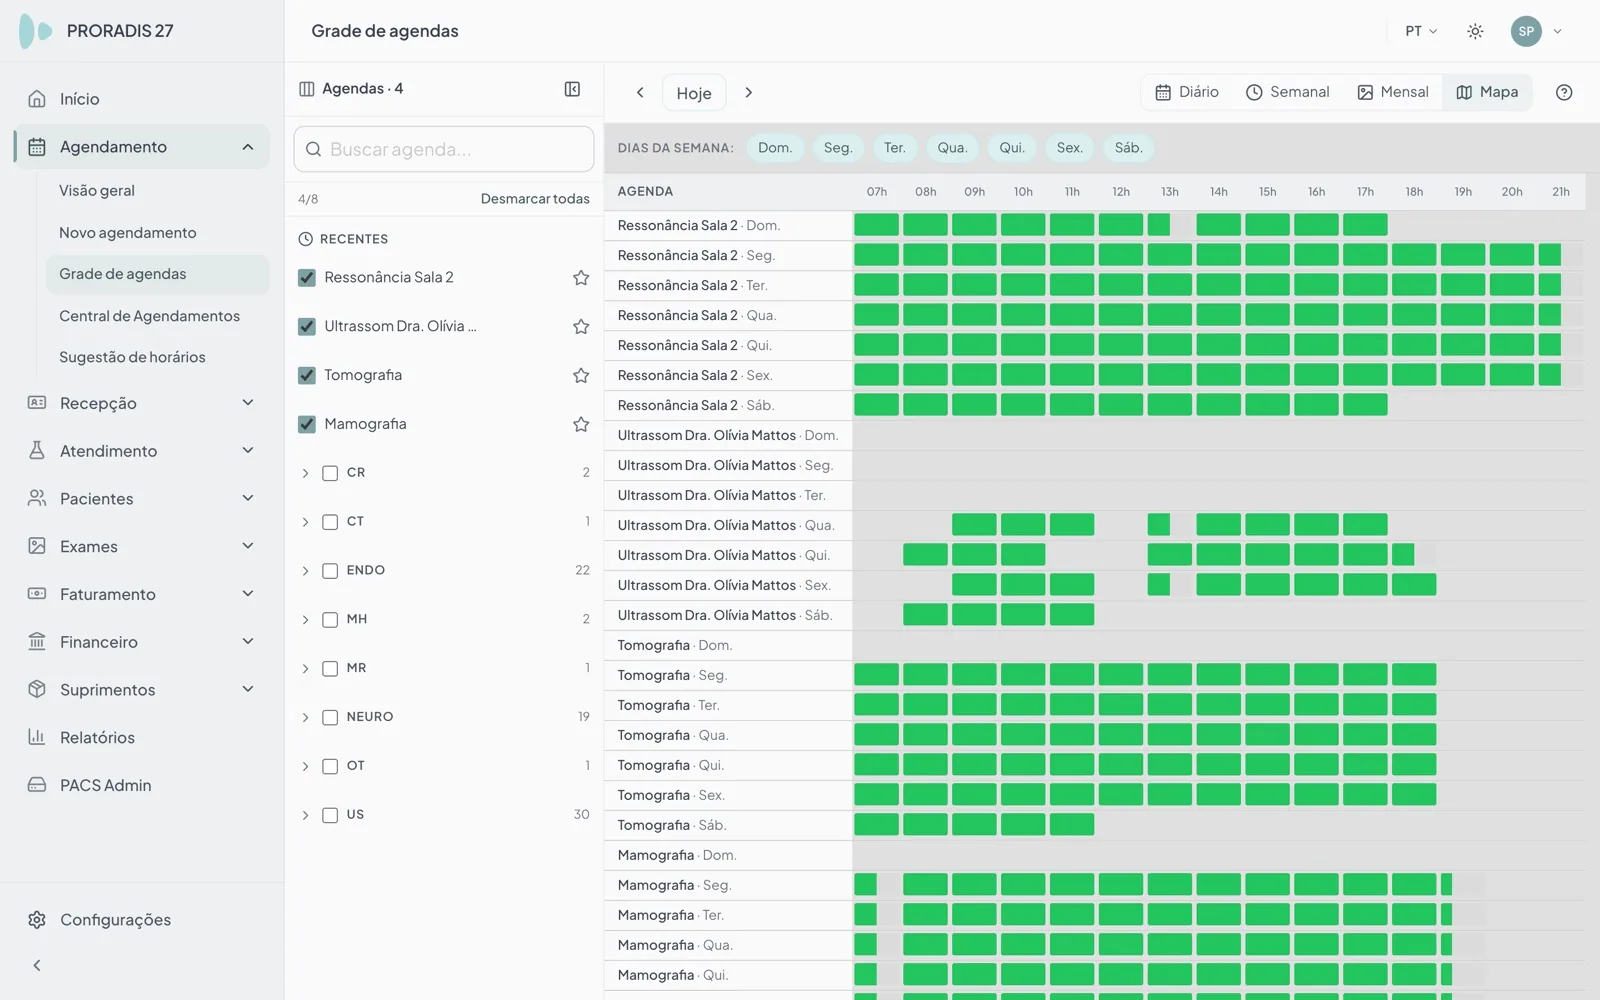The image size is (1600, 1000).
Task: Expand the Recepção menu section
Action: (248, 403)
